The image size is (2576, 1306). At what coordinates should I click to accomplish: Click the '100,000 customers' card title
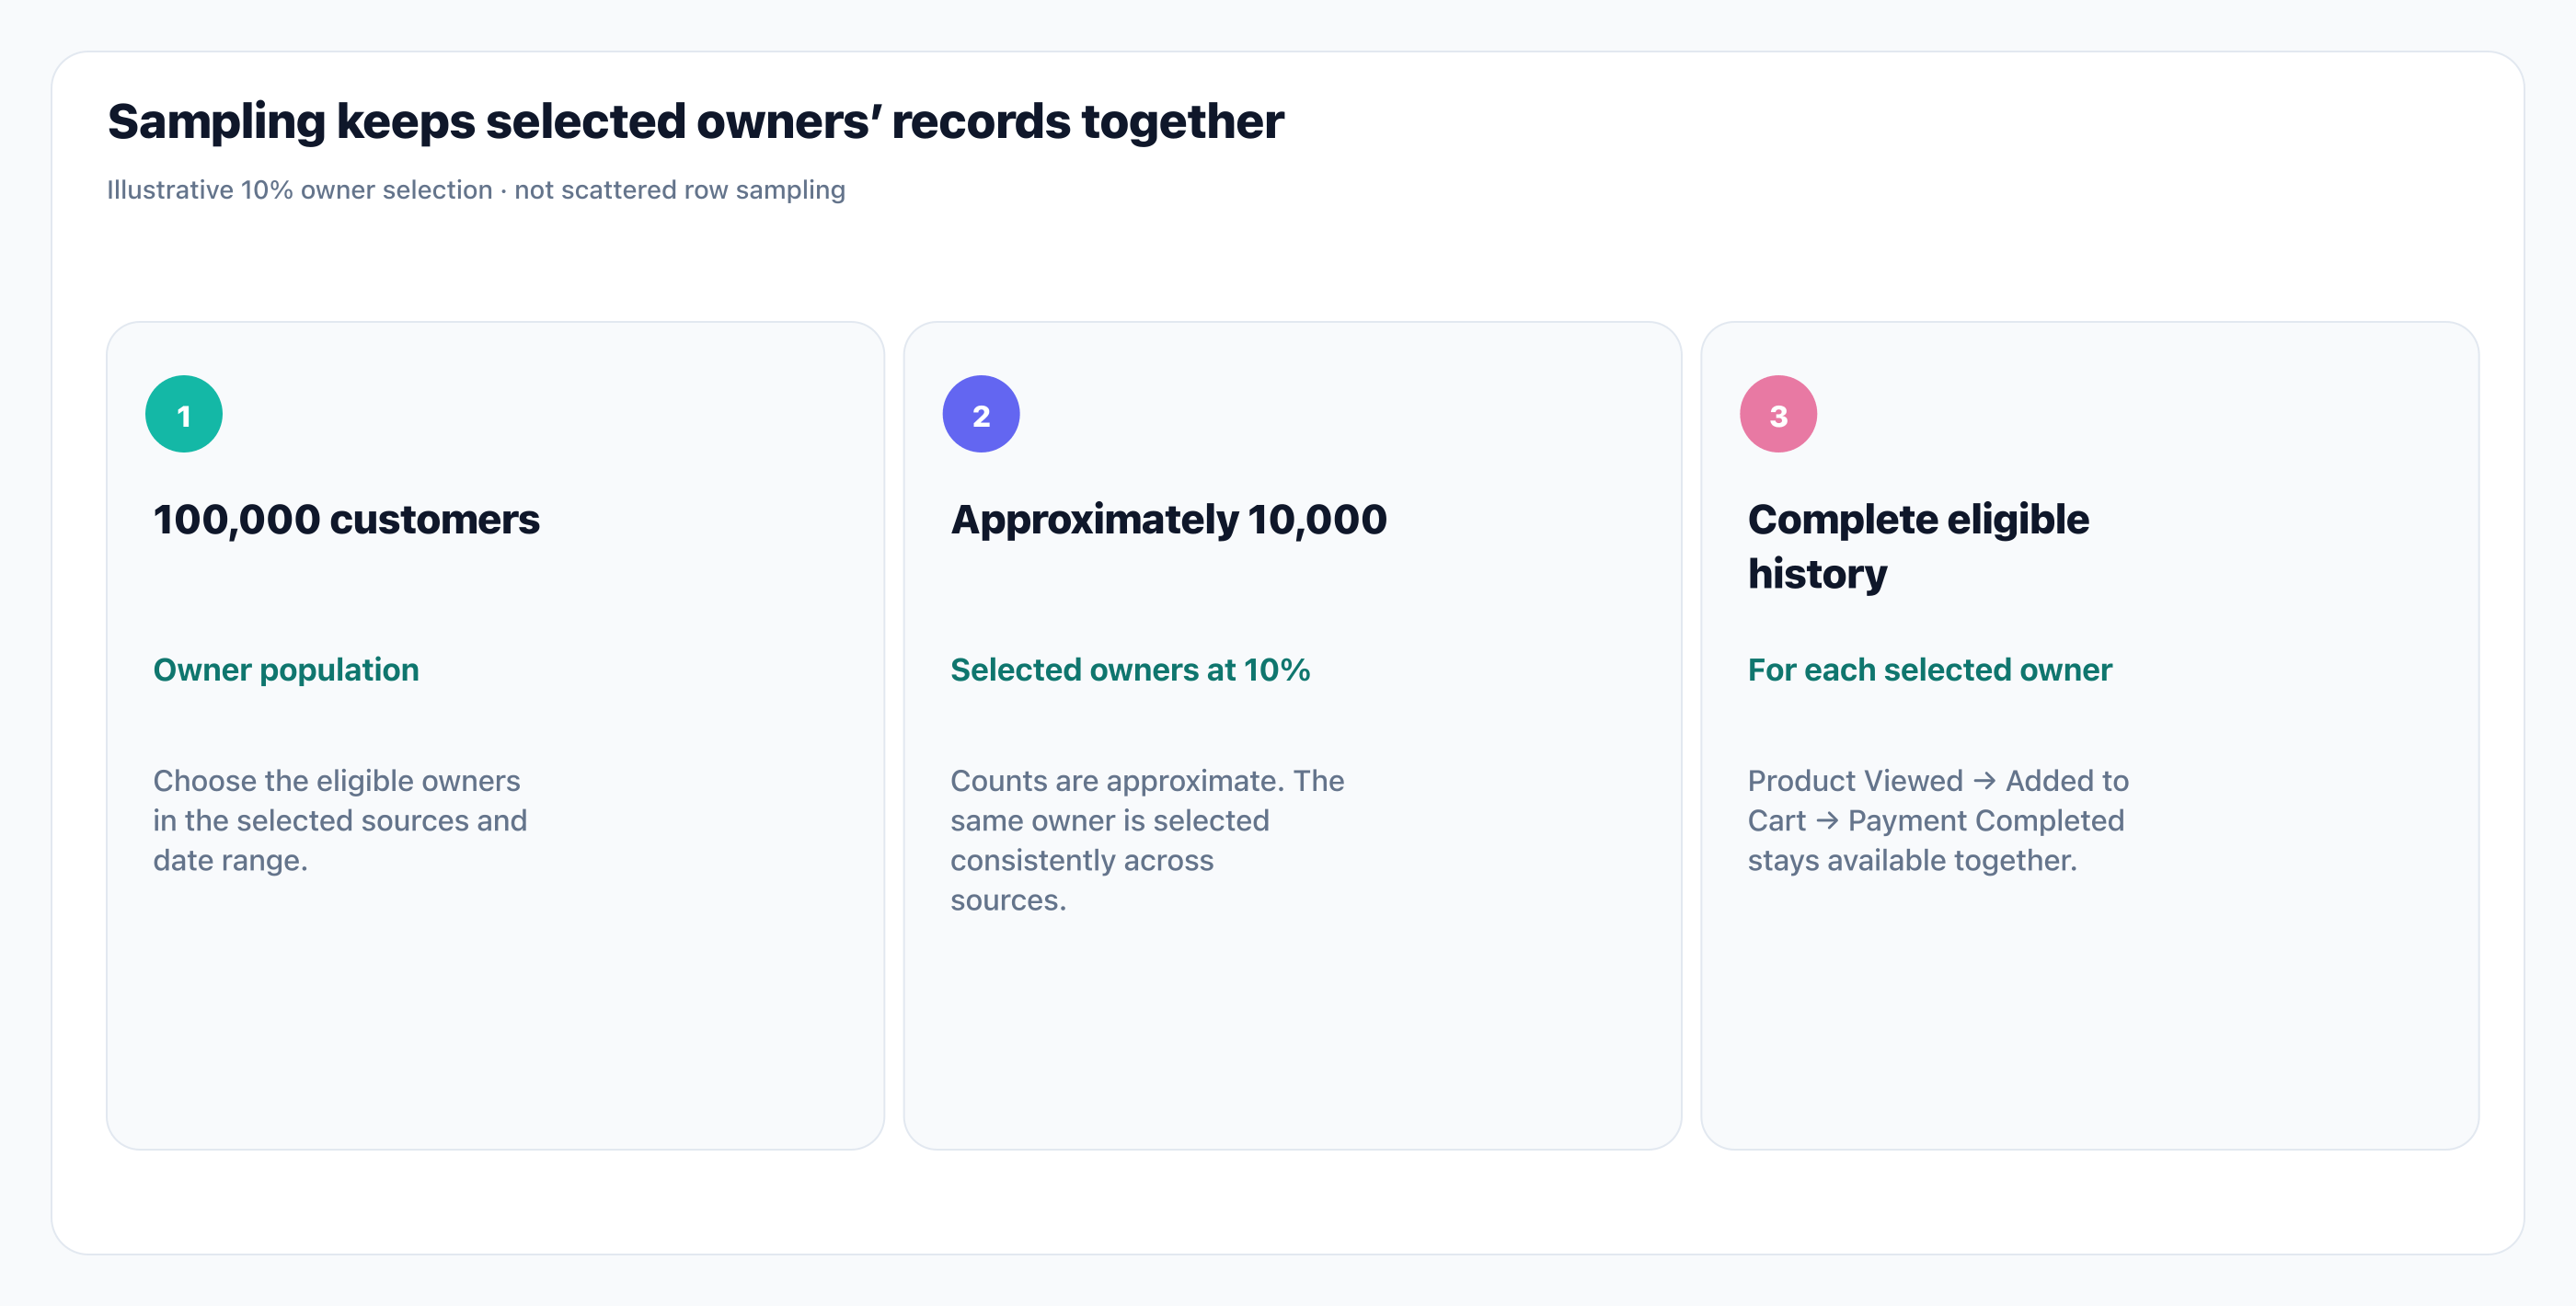[x=346, y=520]
